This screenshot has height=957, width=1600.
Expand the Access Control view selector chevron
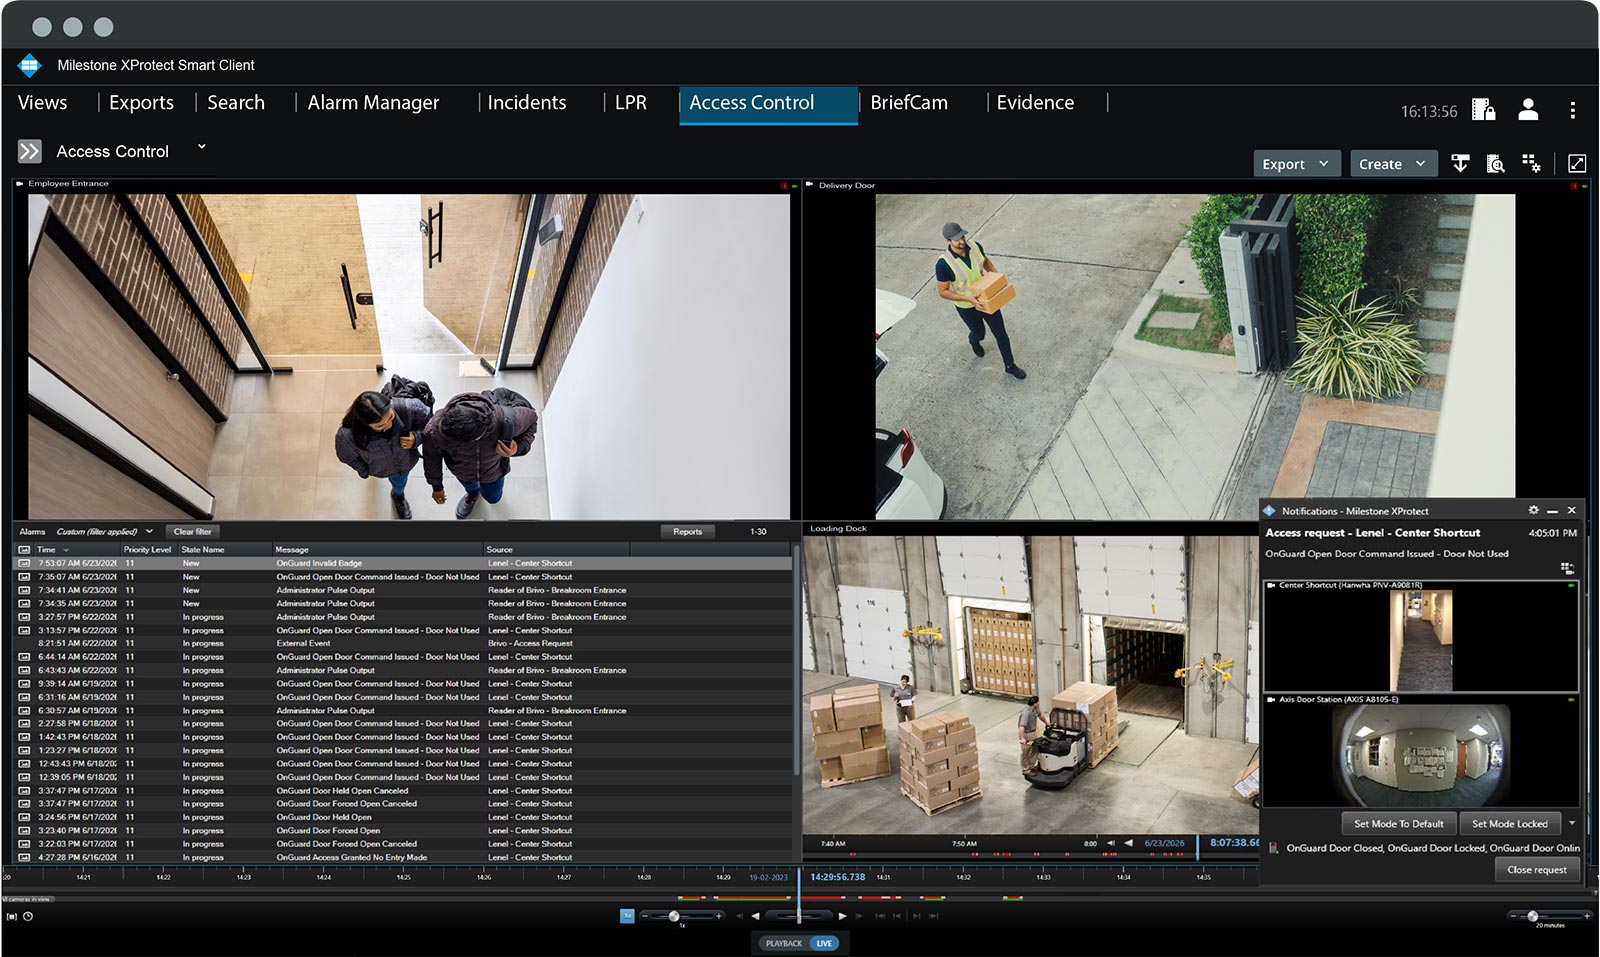[201, 147]
